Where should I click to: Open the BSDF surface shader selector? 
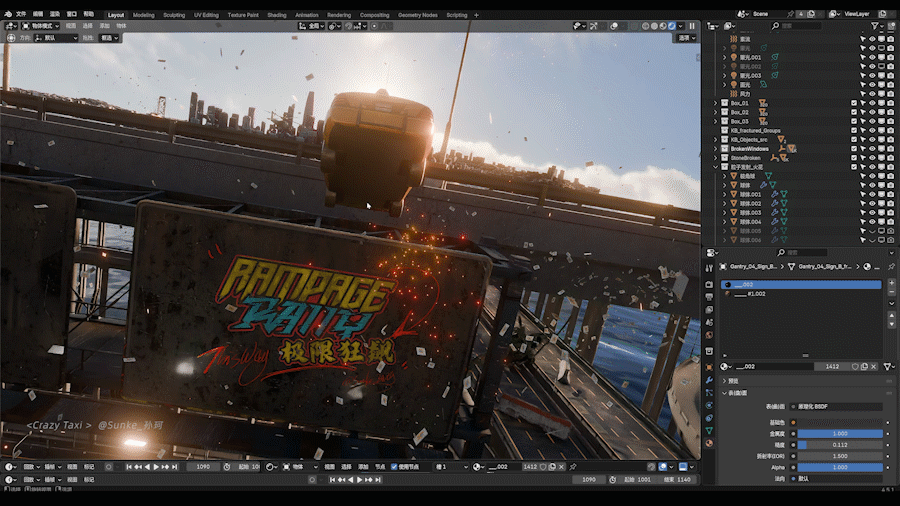(836, 407)
